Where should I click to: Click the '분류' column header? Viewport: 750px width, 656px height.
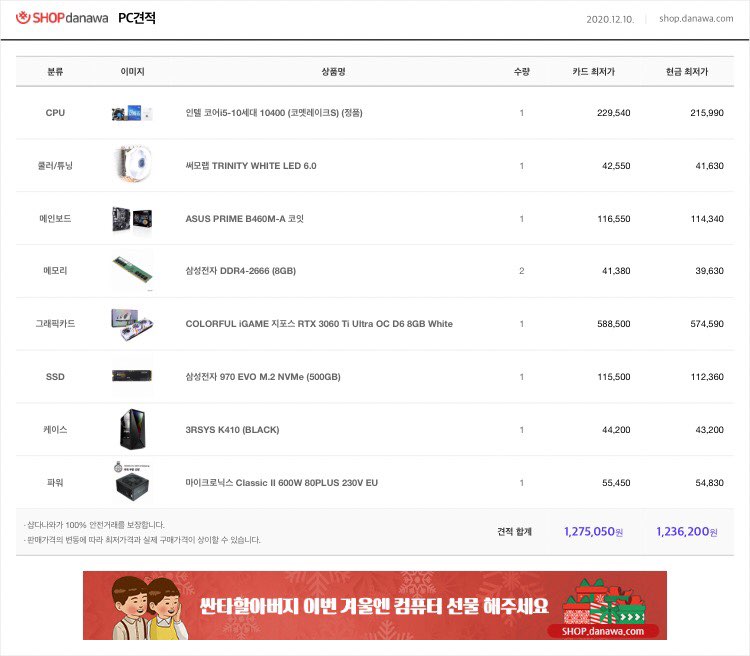[x=55, y=71]
